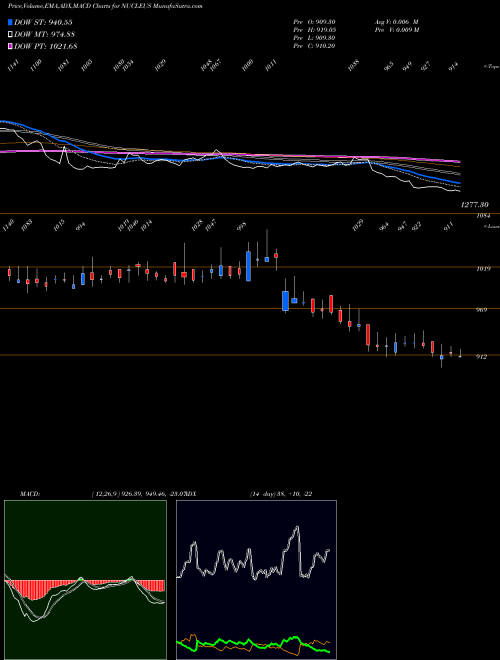Screen dimensions: 500x660
Task: Click the chart title mentioning NUCLEUS
Action: tap(105, 6)
